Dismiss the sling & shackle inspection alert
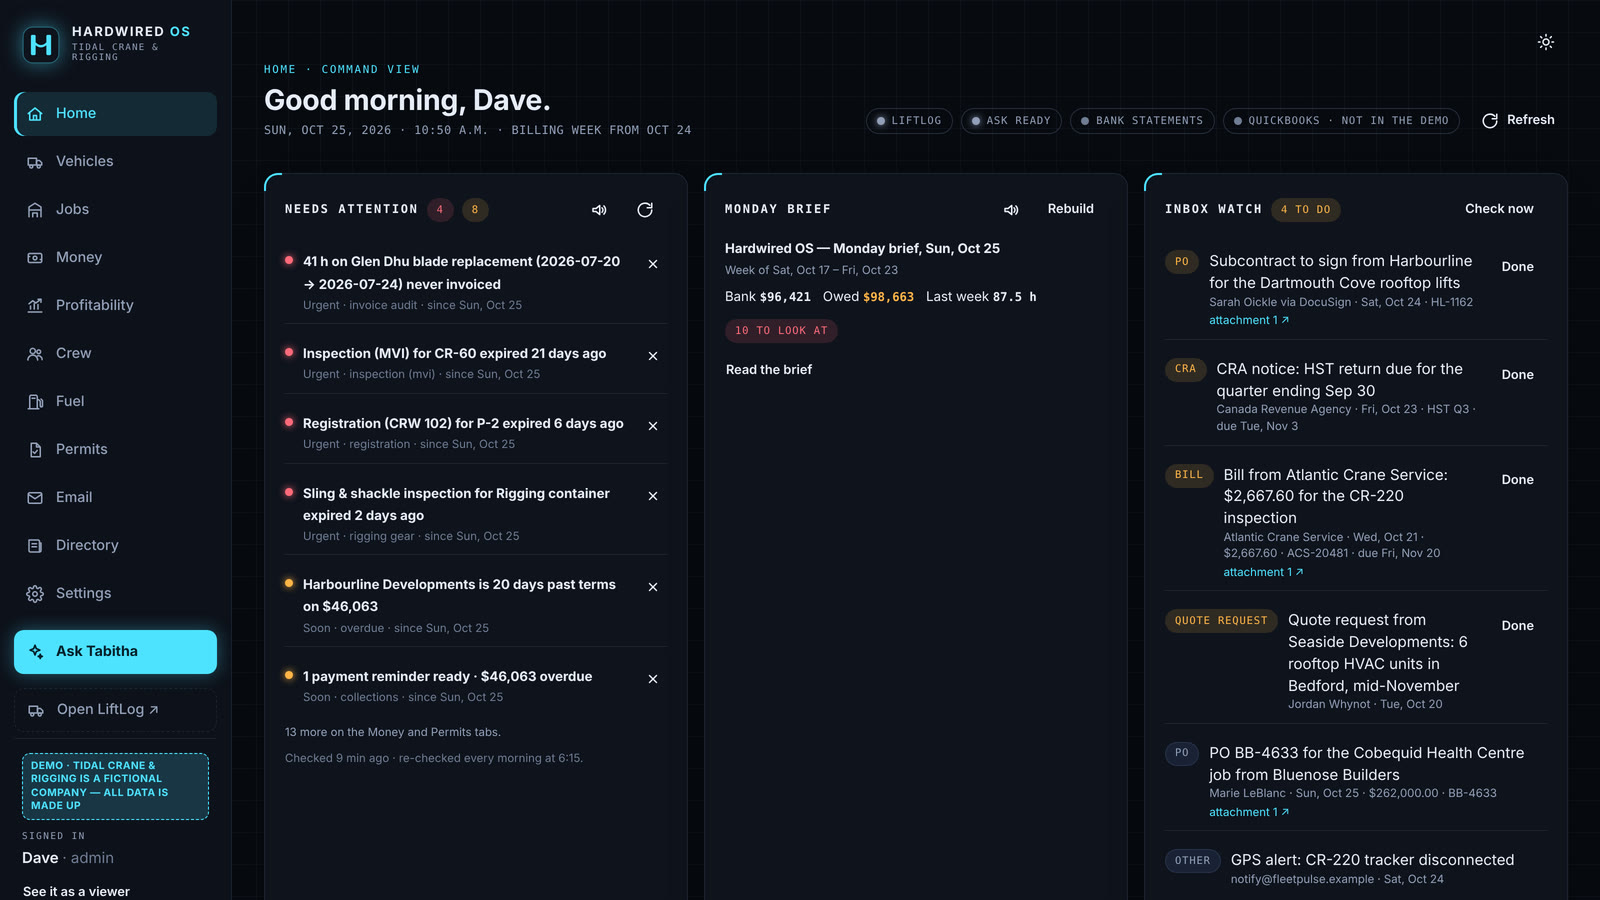The image size is (1600, 900). [x=653, y=496]
